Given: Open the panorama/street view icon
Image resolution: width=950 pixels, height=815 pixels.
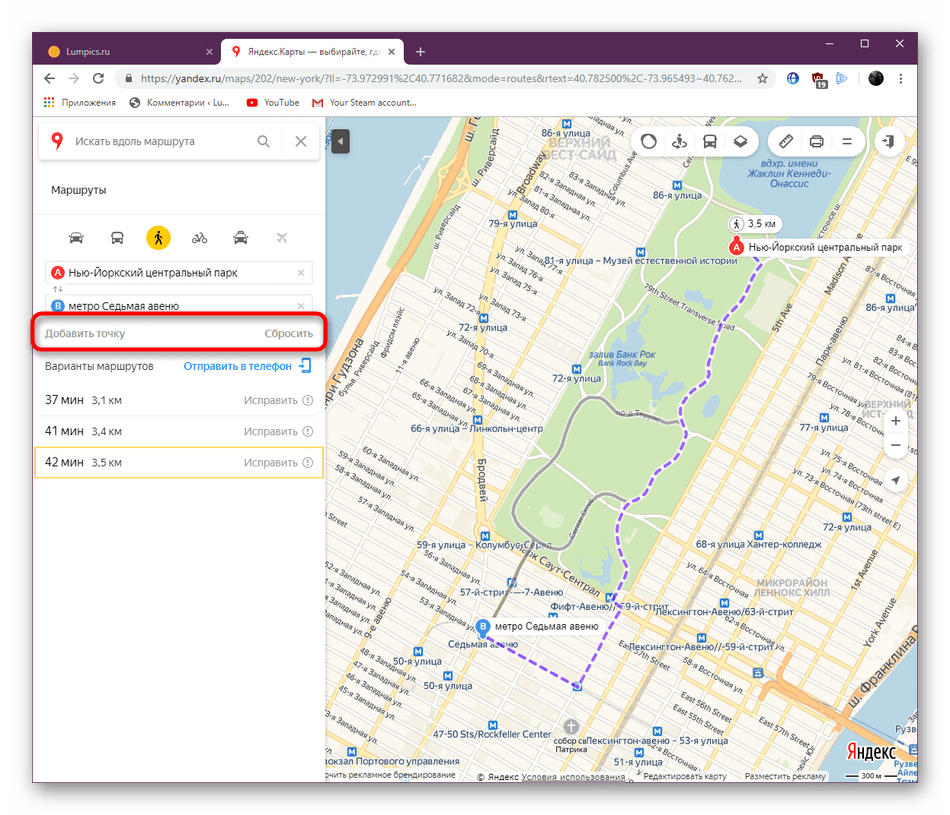Looking at the screenshot, I should click(x=679, y=141).
